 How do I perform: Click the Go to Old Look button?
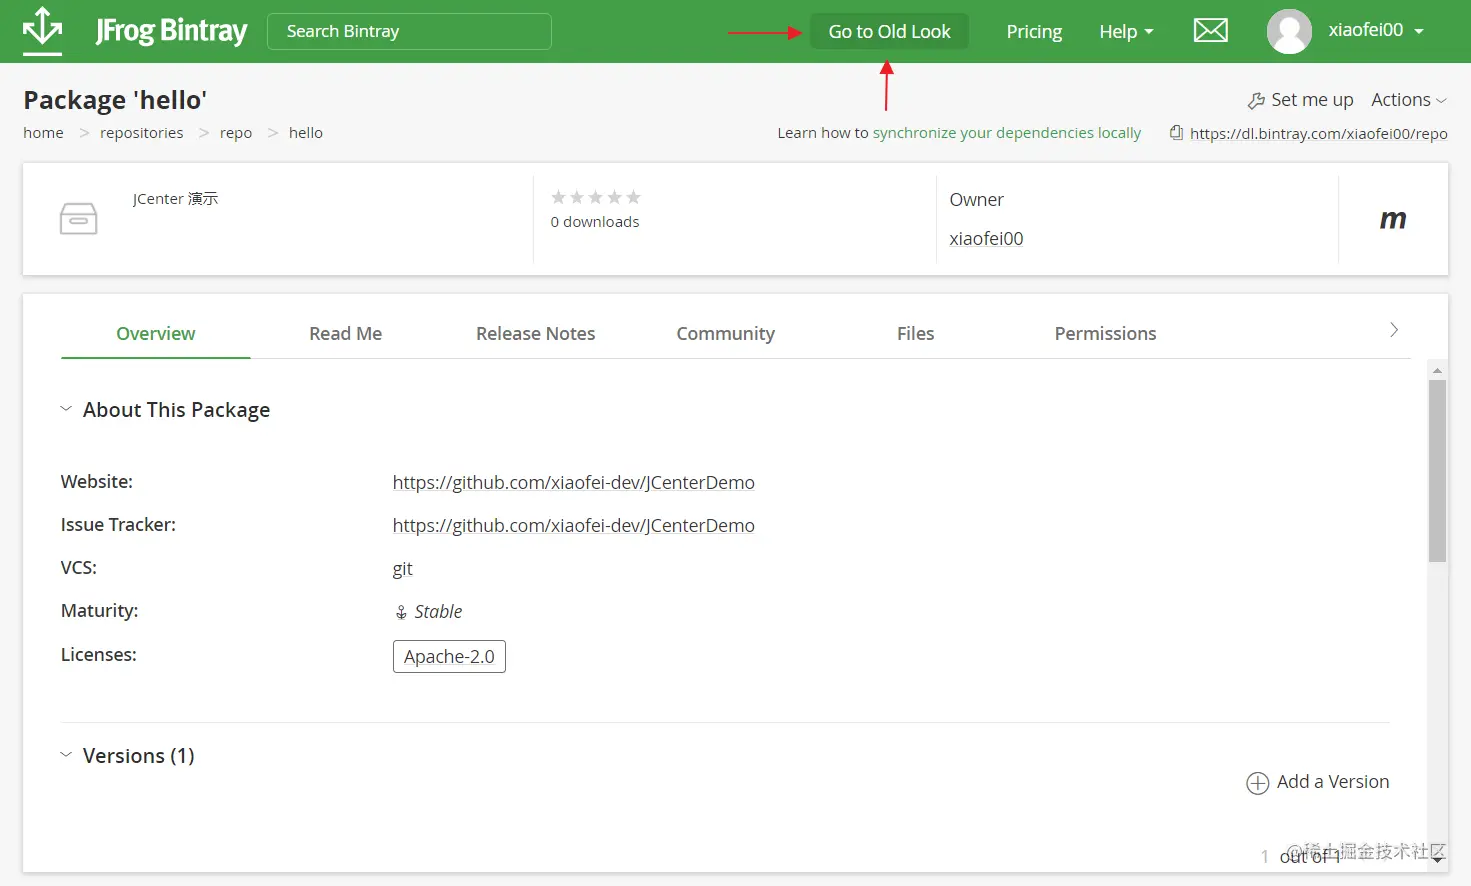(889, 31)
